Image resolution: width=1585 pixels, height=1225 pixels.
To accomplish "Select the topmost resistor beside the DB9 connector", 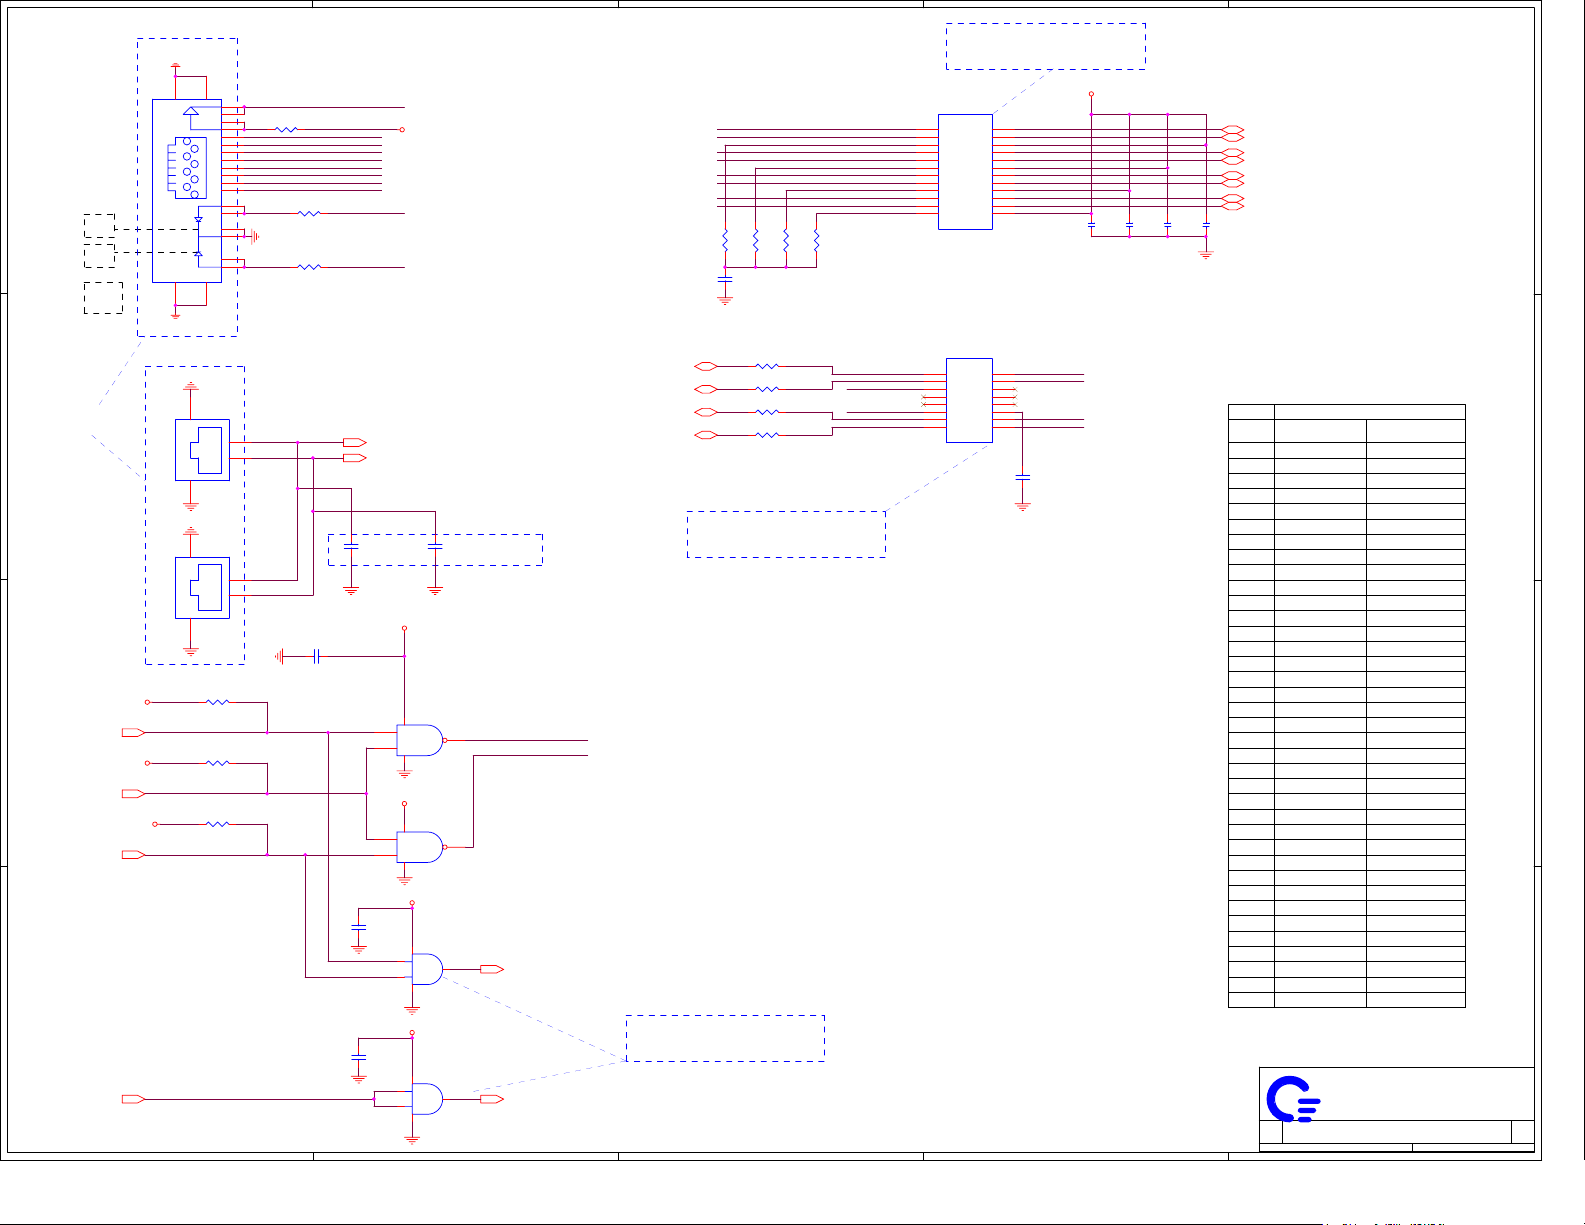I will [x=286, y=129].
